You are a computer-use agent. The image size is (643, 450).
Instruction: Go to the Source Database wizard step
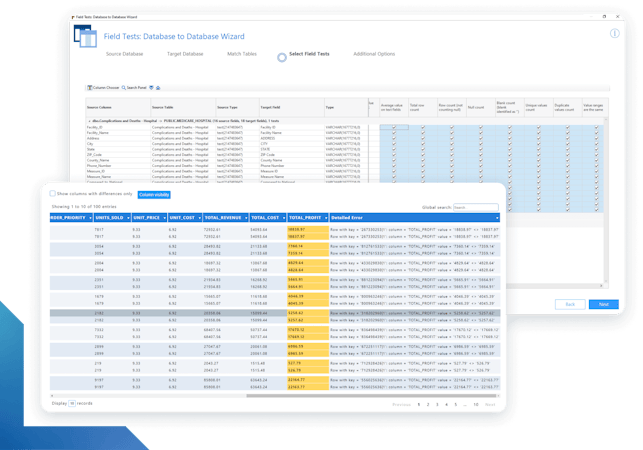[x=124, y=54]
